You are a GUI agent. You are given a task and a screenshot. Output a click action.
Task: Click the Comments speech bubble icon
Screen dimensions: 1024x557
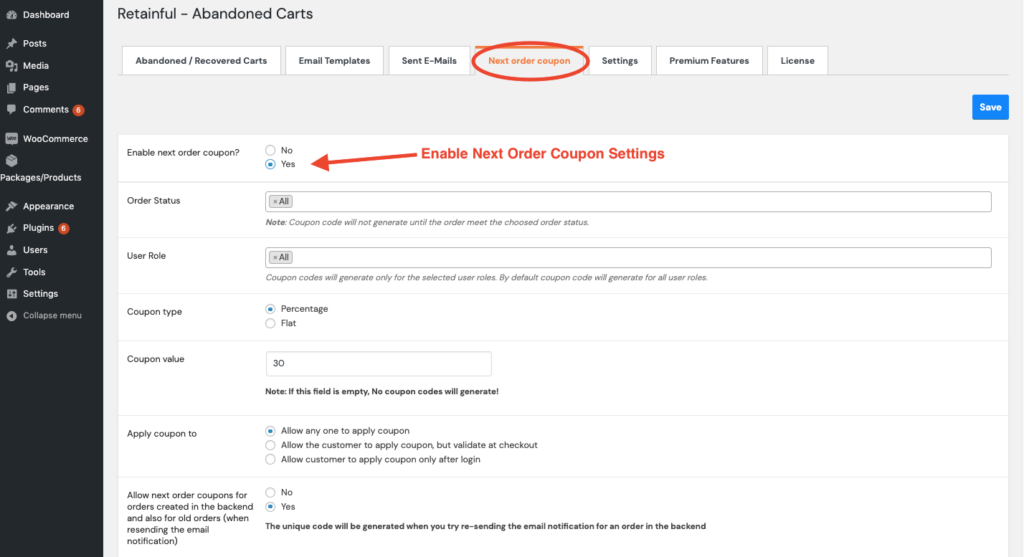coord(11,109)
